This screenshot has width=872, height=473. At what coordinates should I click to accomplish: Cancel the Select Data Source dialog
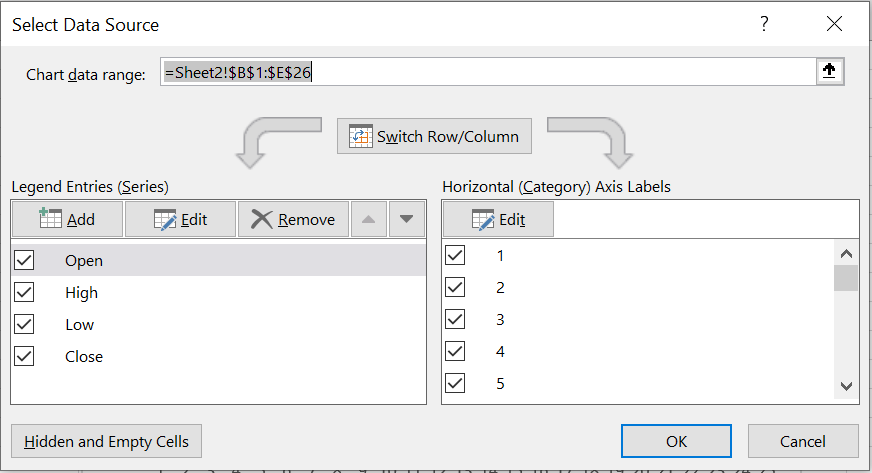click(x=803, y=441)
